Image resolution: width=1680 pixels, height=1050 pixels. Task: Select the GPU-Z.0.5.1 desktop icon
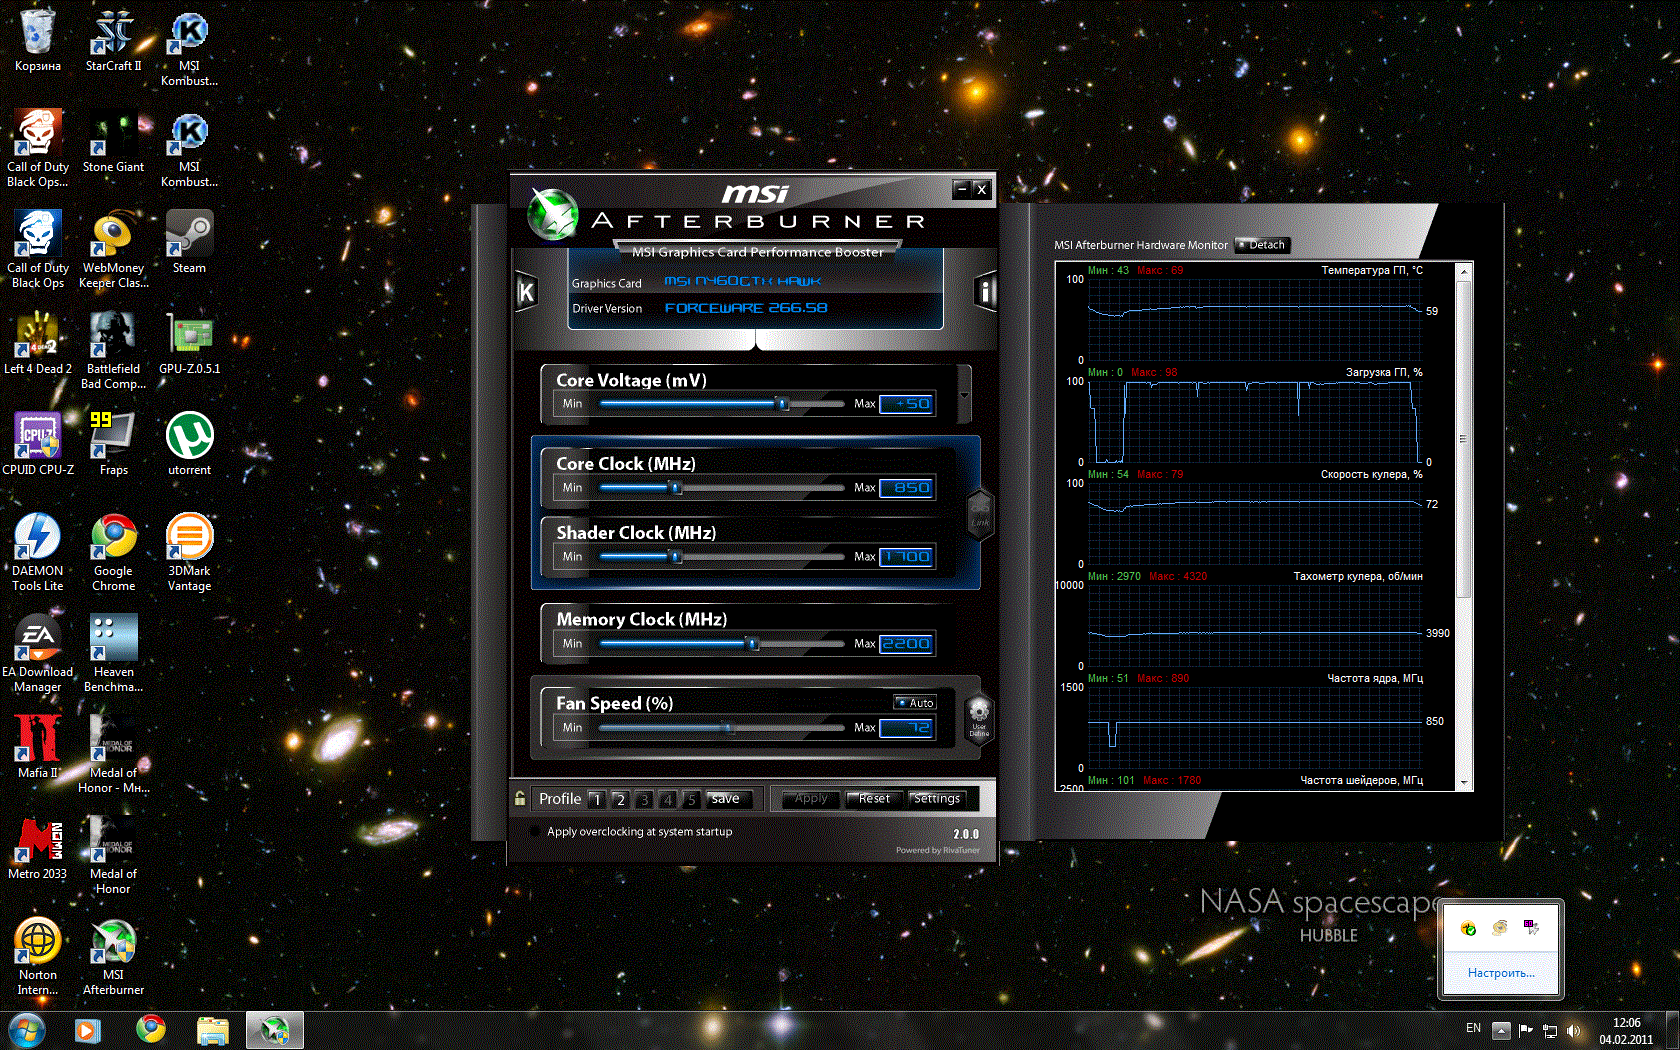coord(189,344)
